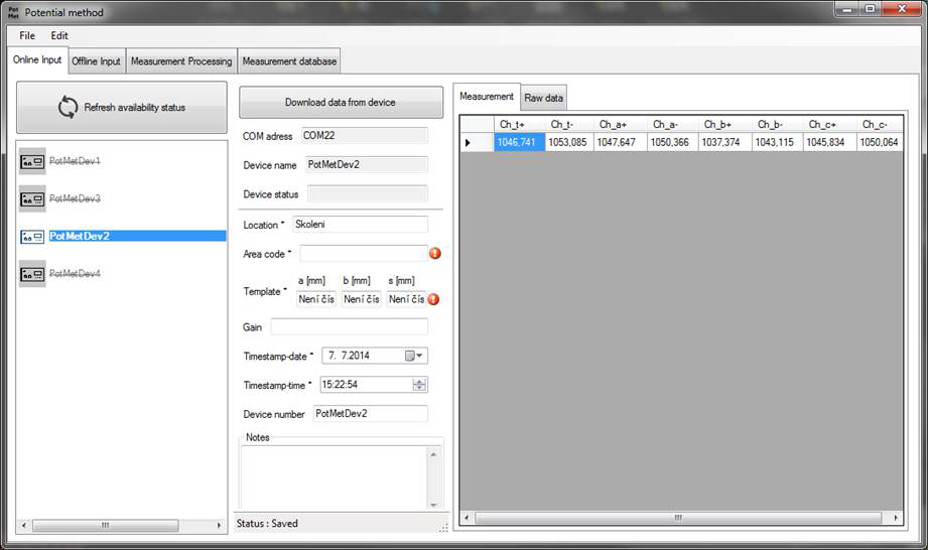Open the Timestamp-date calendar dropdown
The image size is (928, 550).
[414, 356]
